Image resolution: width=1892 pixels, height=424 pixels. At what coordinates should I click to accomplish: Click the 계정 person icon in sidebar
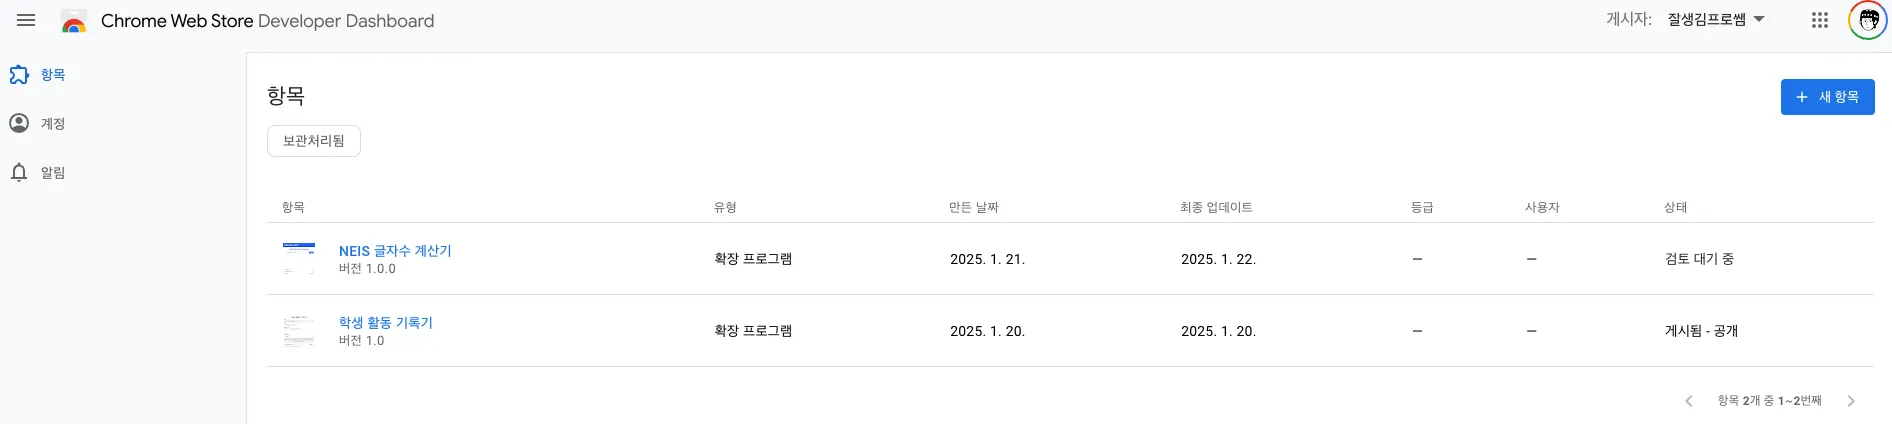[19, 123]
